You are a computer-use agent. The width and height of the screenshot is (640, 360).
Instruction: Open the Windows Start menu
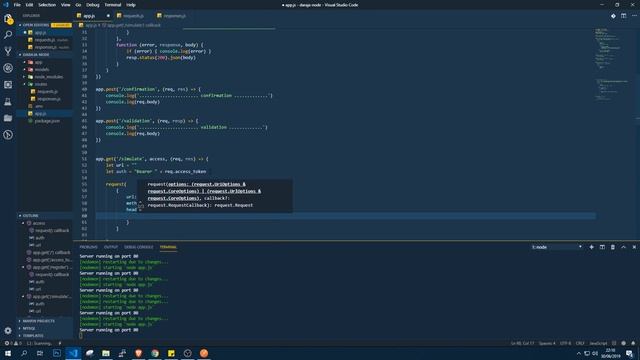pyautogui.click(x=8, y=353)
